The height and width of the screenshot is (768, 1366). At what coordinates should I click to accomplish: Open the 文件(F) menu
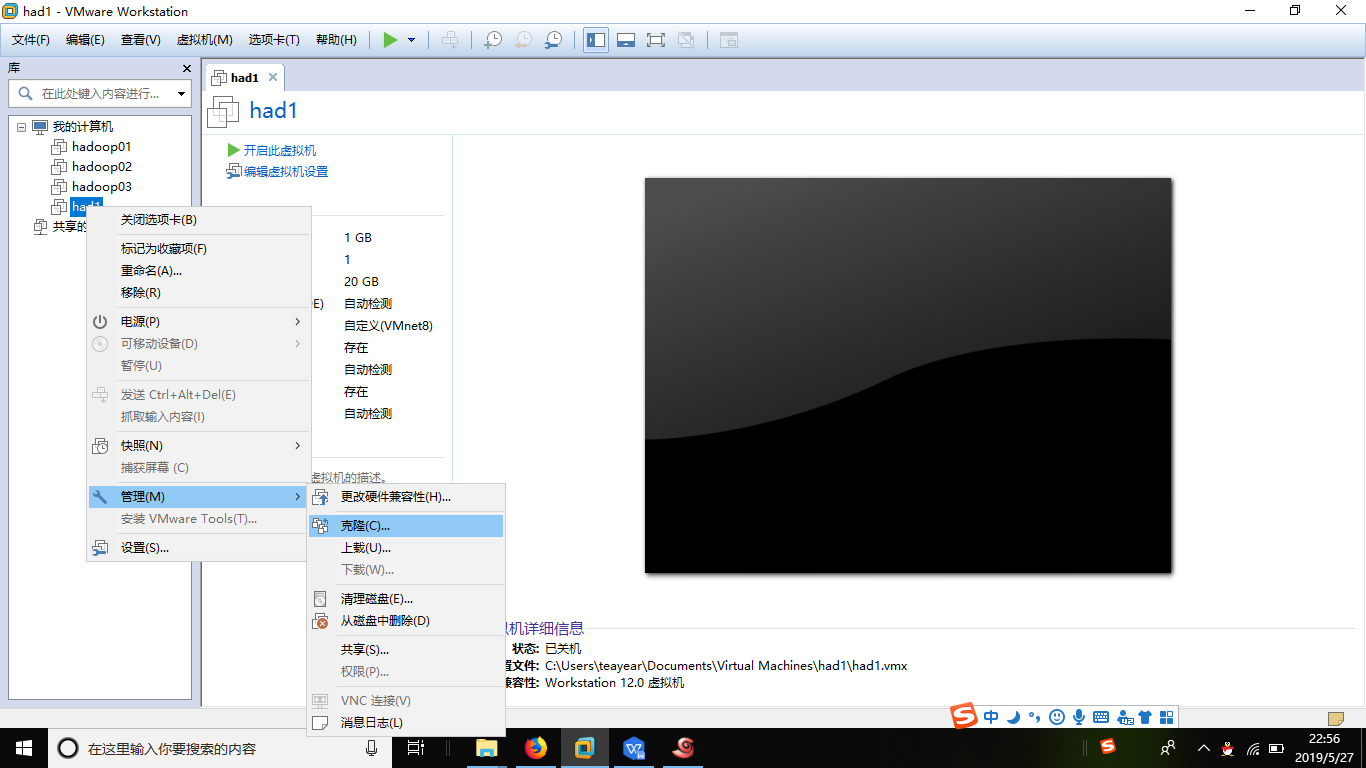(31, 40)
